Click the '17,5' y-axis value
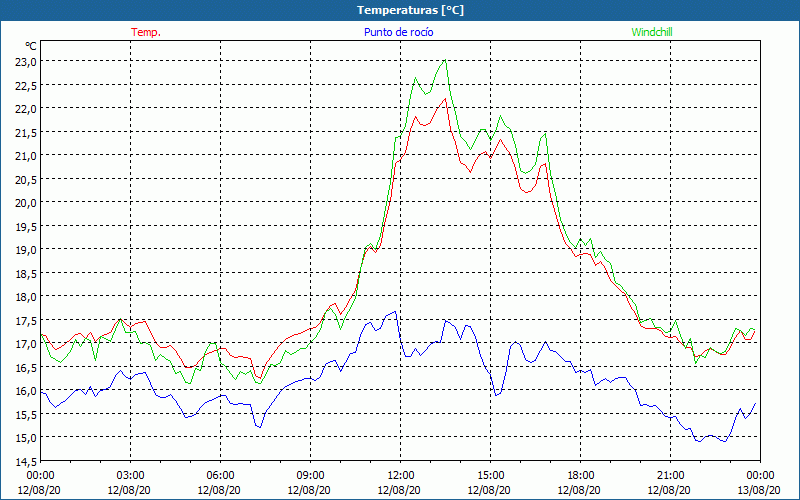This screenshot has width=800, height=500. click(26, 320)
